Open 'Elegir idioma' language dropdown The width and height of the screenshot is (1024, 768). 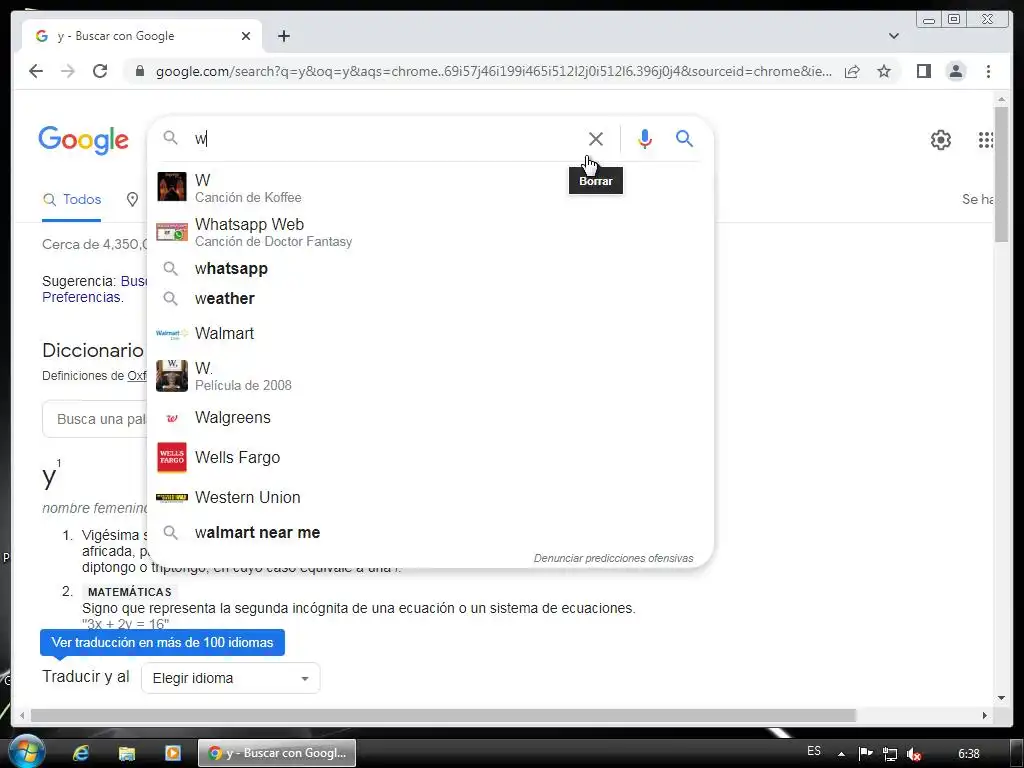[231, 678]
